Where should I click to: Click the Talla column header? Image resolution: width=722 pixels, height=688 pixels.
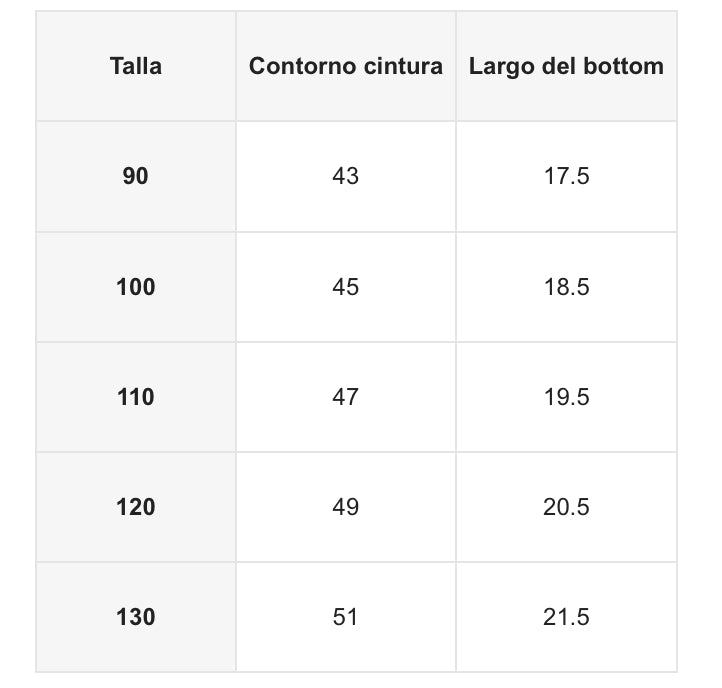[x=136, y=67]
